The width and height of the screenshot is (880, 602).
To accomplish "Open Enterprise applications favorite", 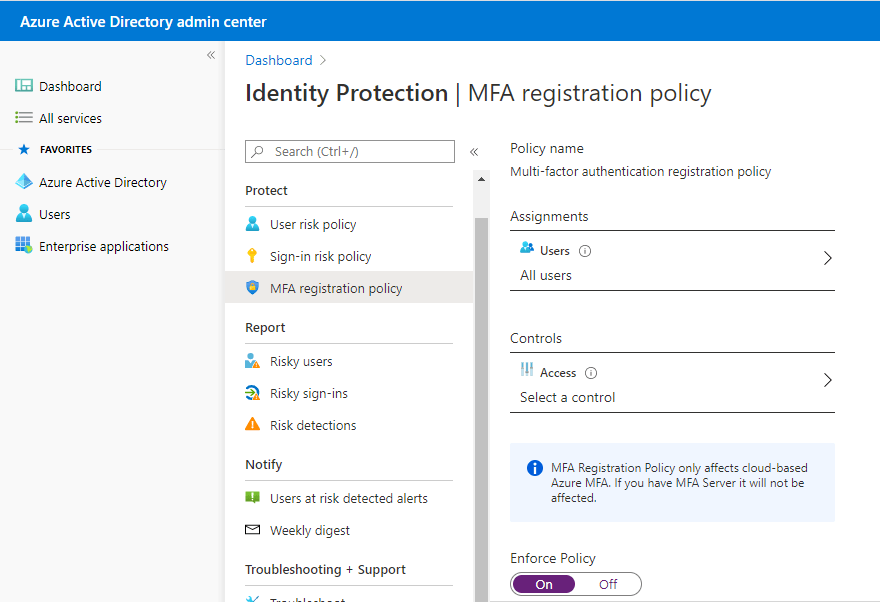I will coord(104,246).
